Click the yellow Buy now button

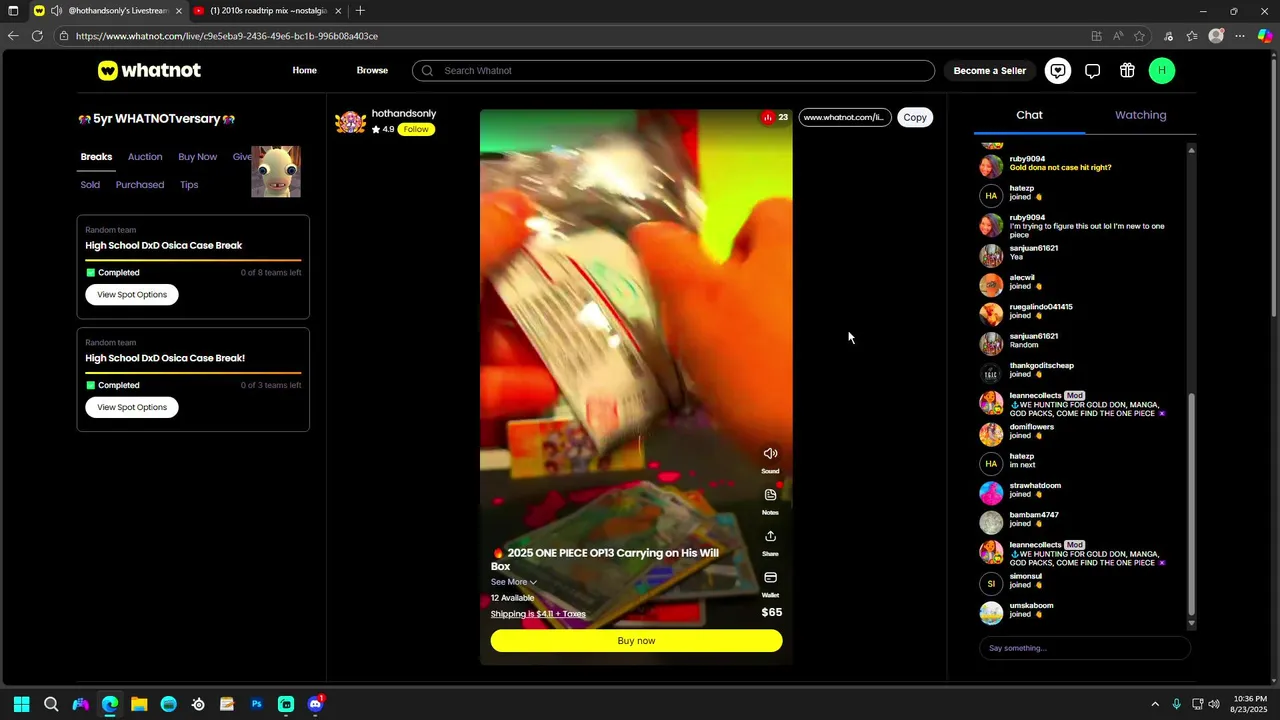(x=636, y=641)
